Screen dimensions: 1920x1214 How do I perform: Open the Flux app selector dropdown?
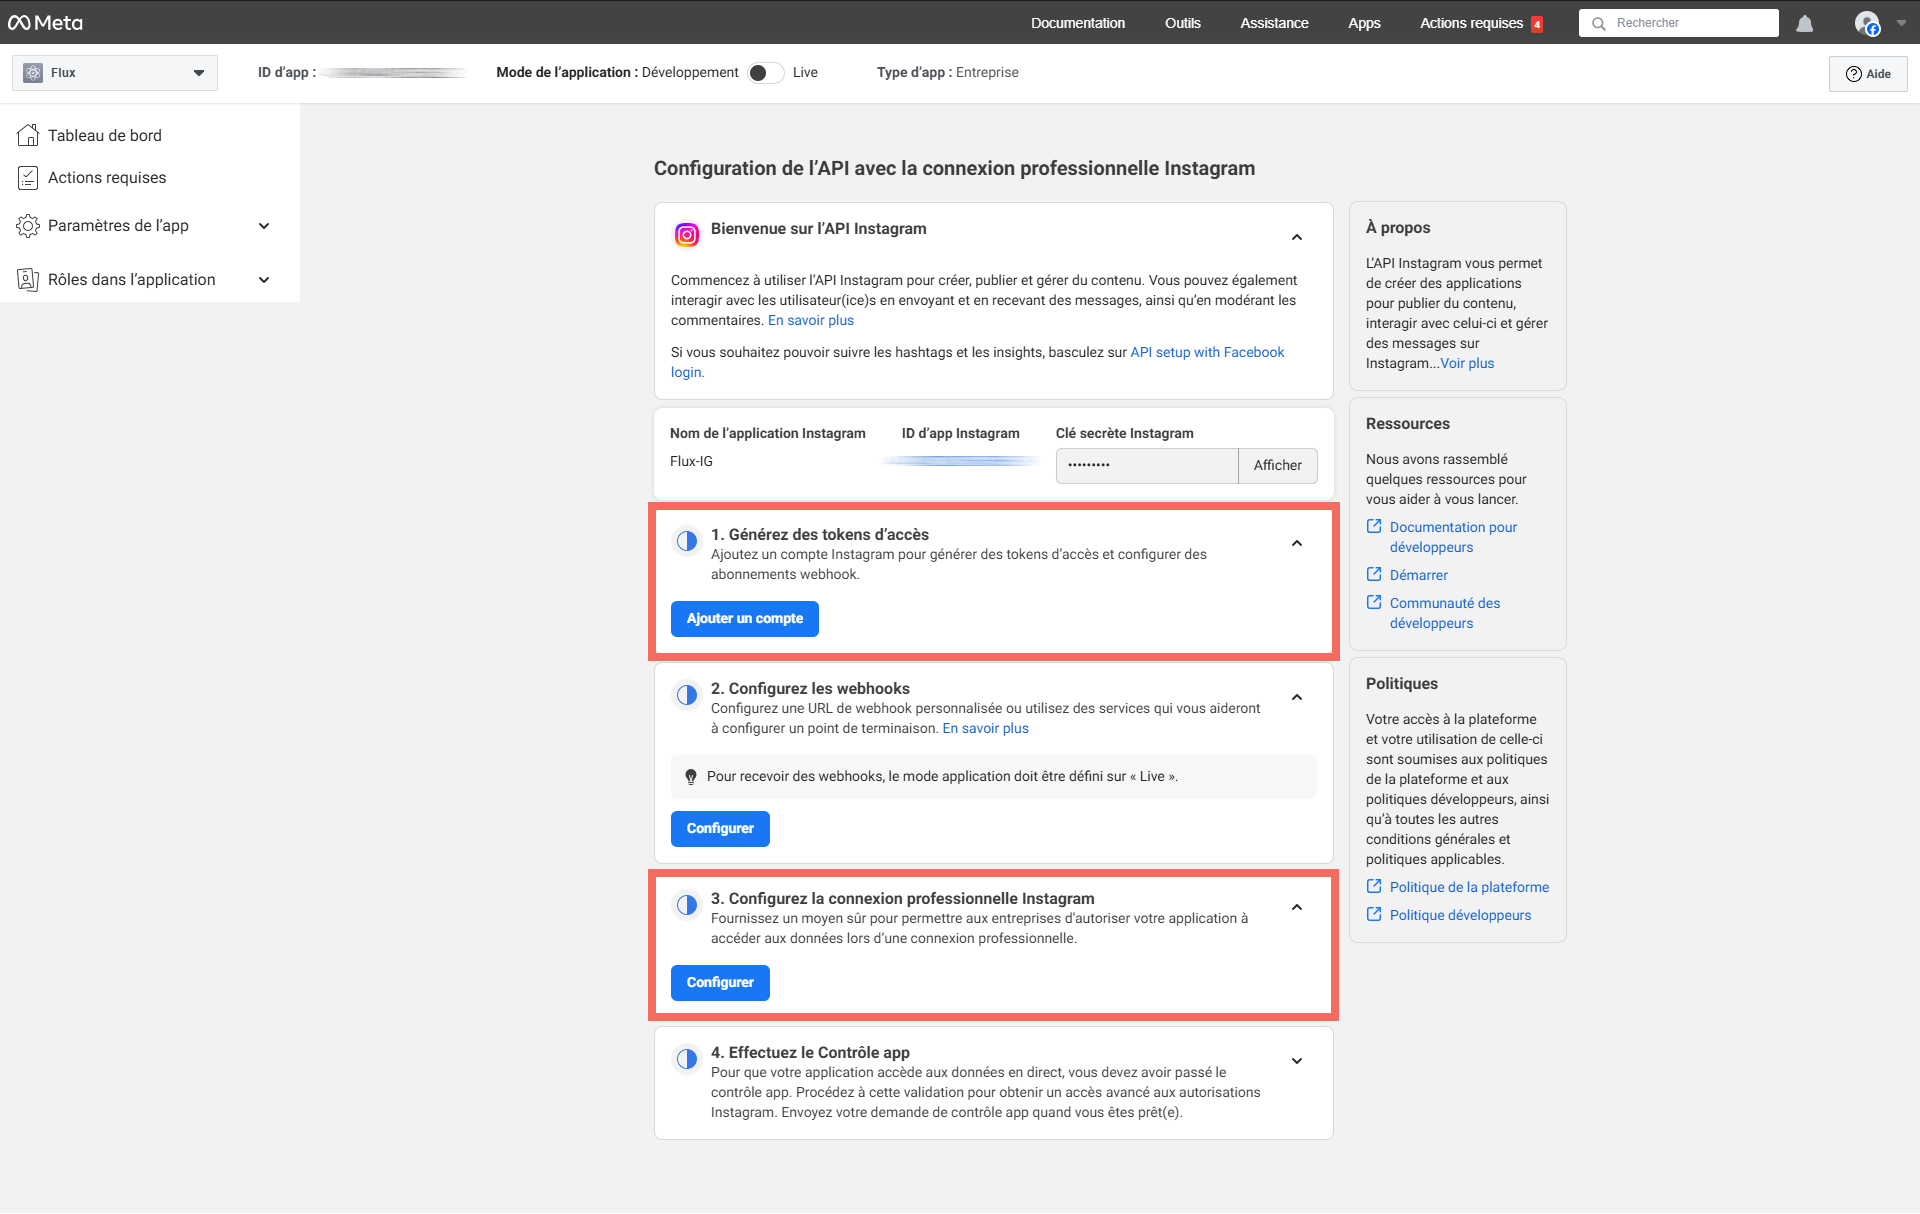pos(115,73)
